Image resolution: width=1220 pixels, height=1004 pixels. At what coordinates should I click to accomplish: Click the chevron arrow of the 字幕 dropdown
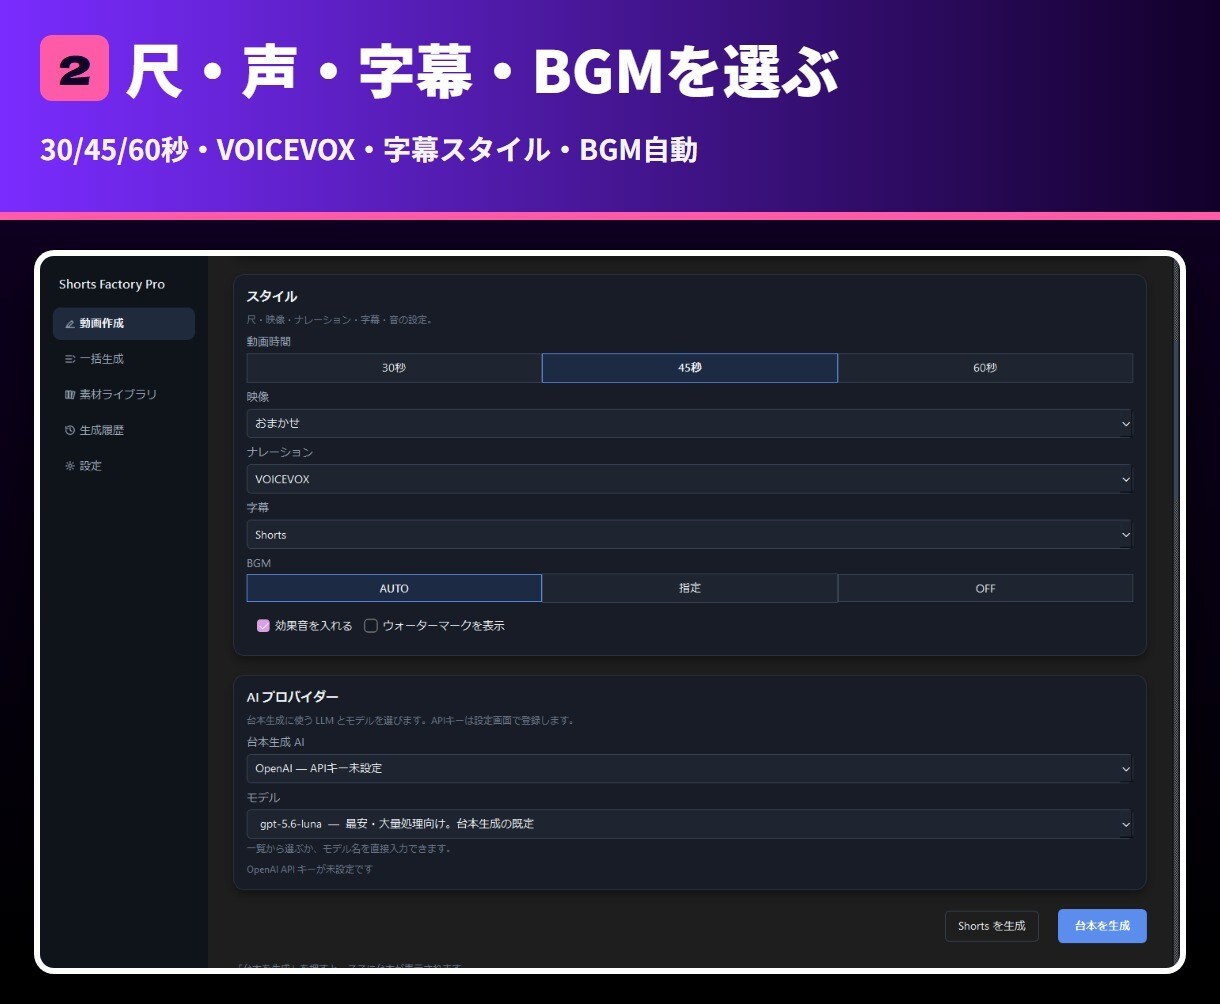[1125, 535]
